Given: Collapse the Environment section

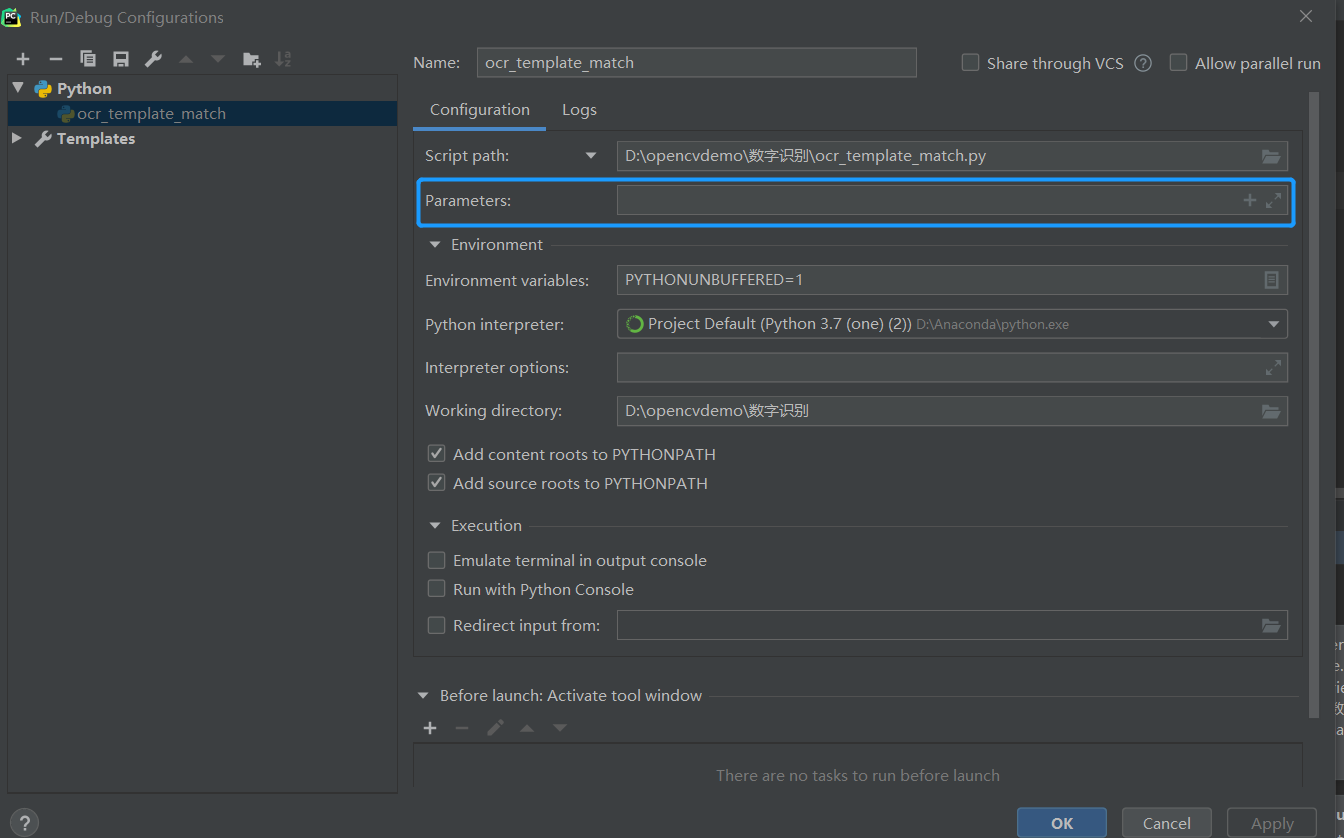Looking at the screenshot, I should click(x=435, y=244).
